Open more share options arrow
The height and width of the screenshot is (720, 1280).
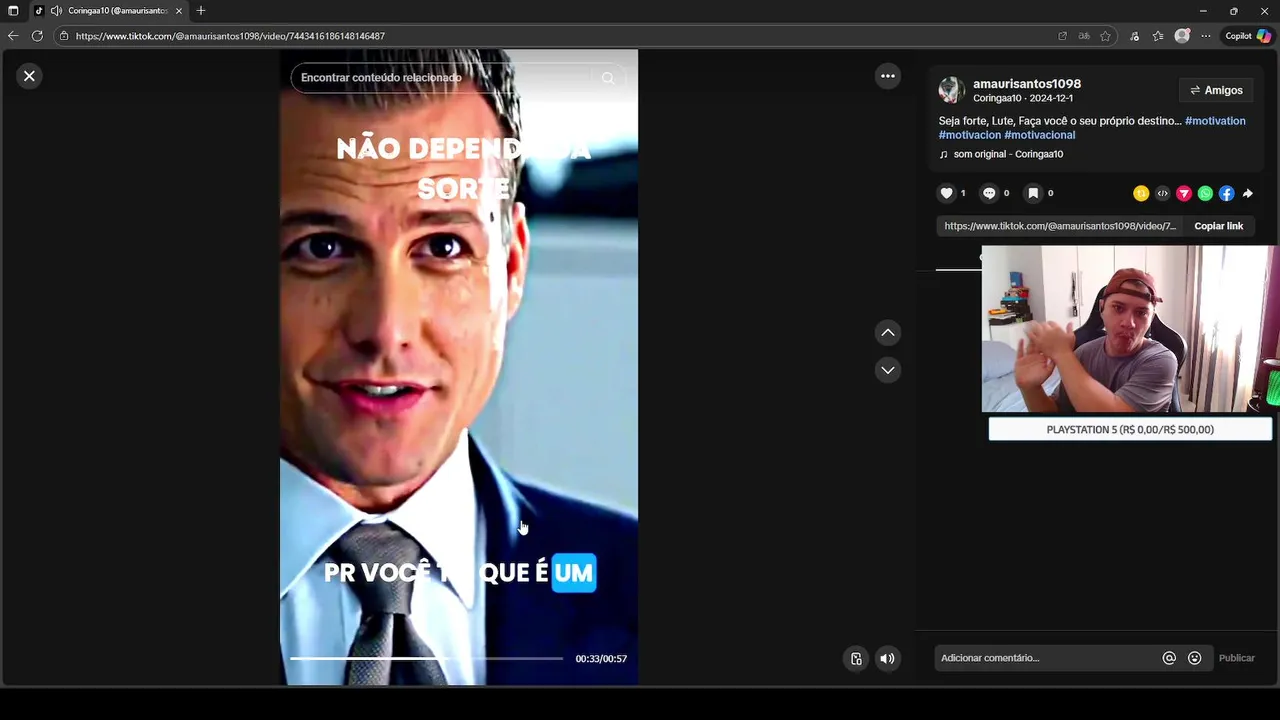(x=1247, y=194)
